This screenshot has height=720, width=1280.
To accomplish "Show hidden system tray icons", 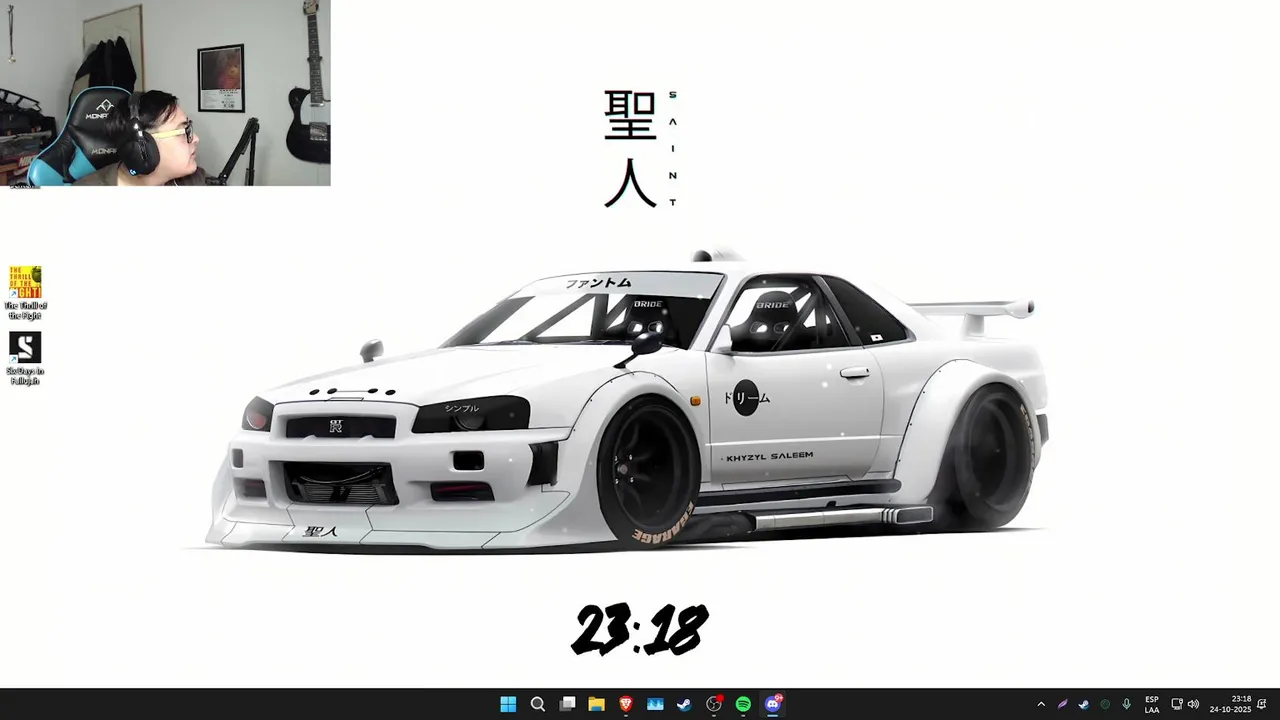I will pos(1041,704).
